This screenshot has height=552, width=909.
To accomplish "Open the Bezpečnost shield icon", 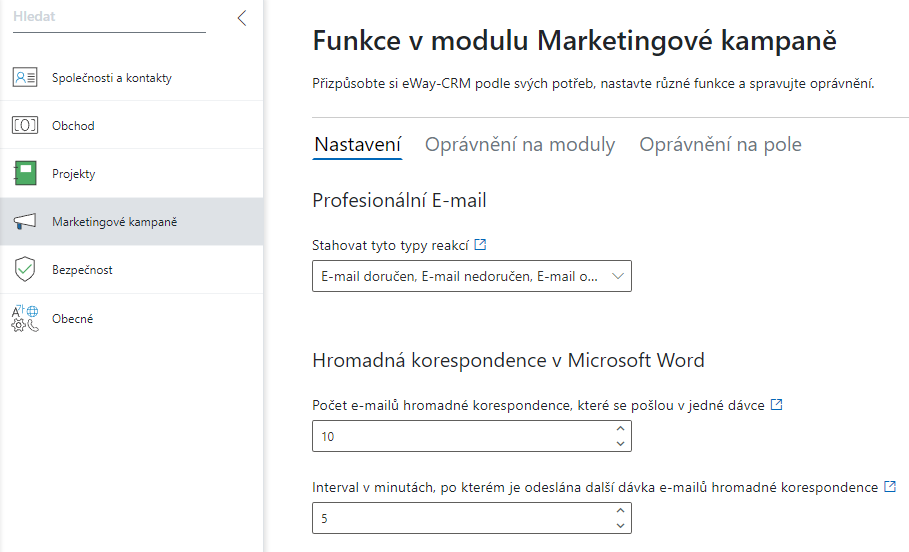I will 25,270.
